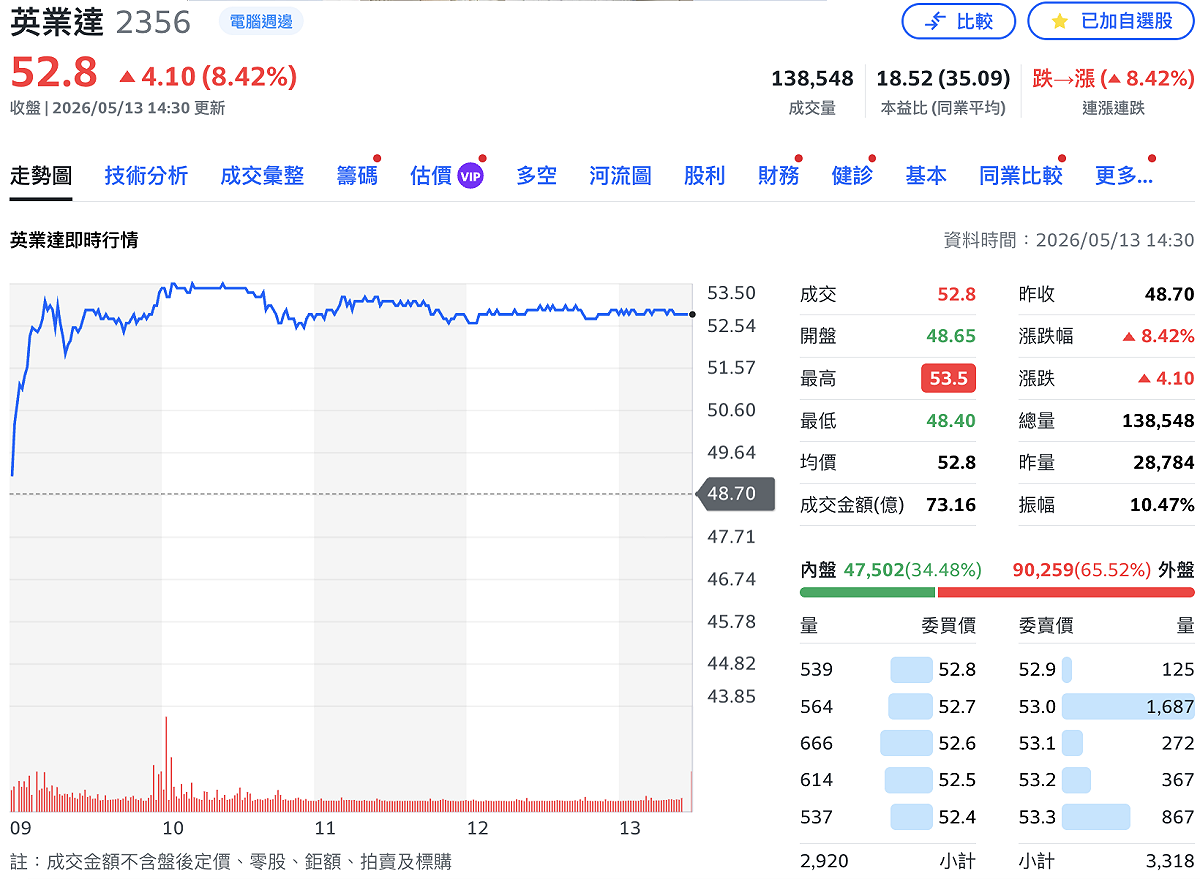Open the 河流圖 tab

click(620, 176)
